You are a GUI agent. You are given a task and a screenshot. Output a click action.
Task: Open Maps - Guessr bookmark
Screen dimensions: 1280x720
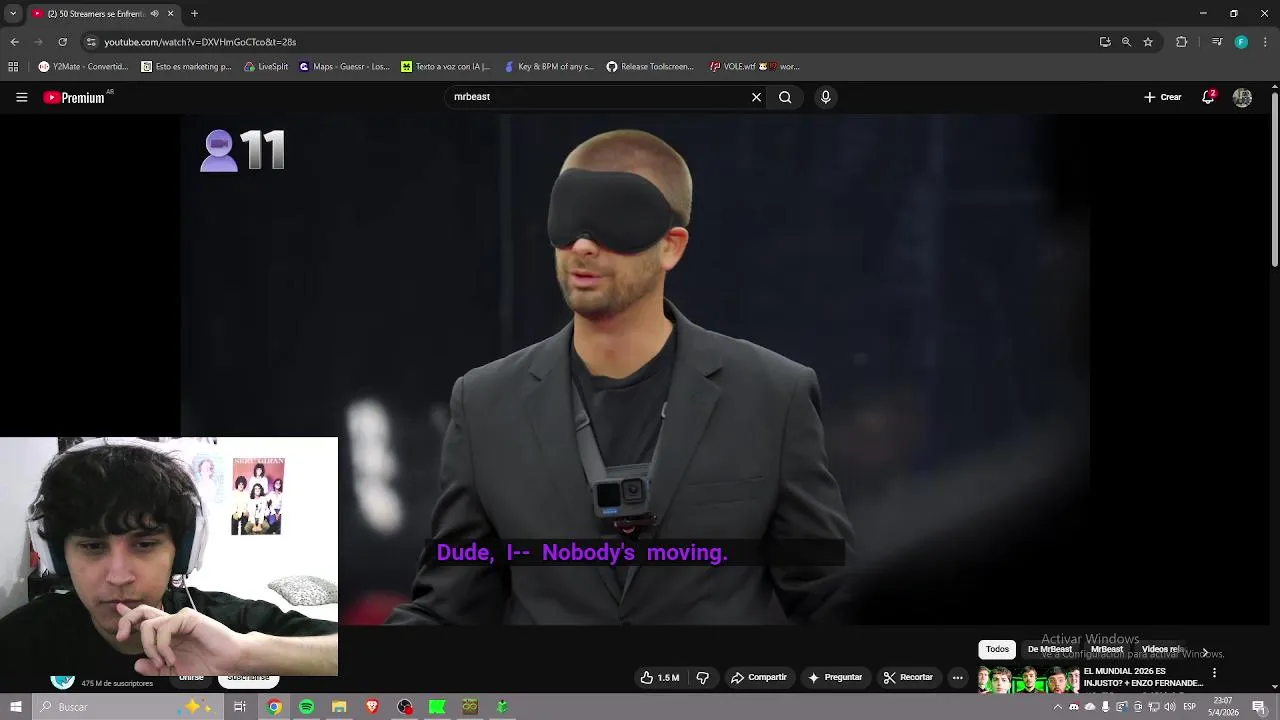pyautogui.click(x=344, y=67)
